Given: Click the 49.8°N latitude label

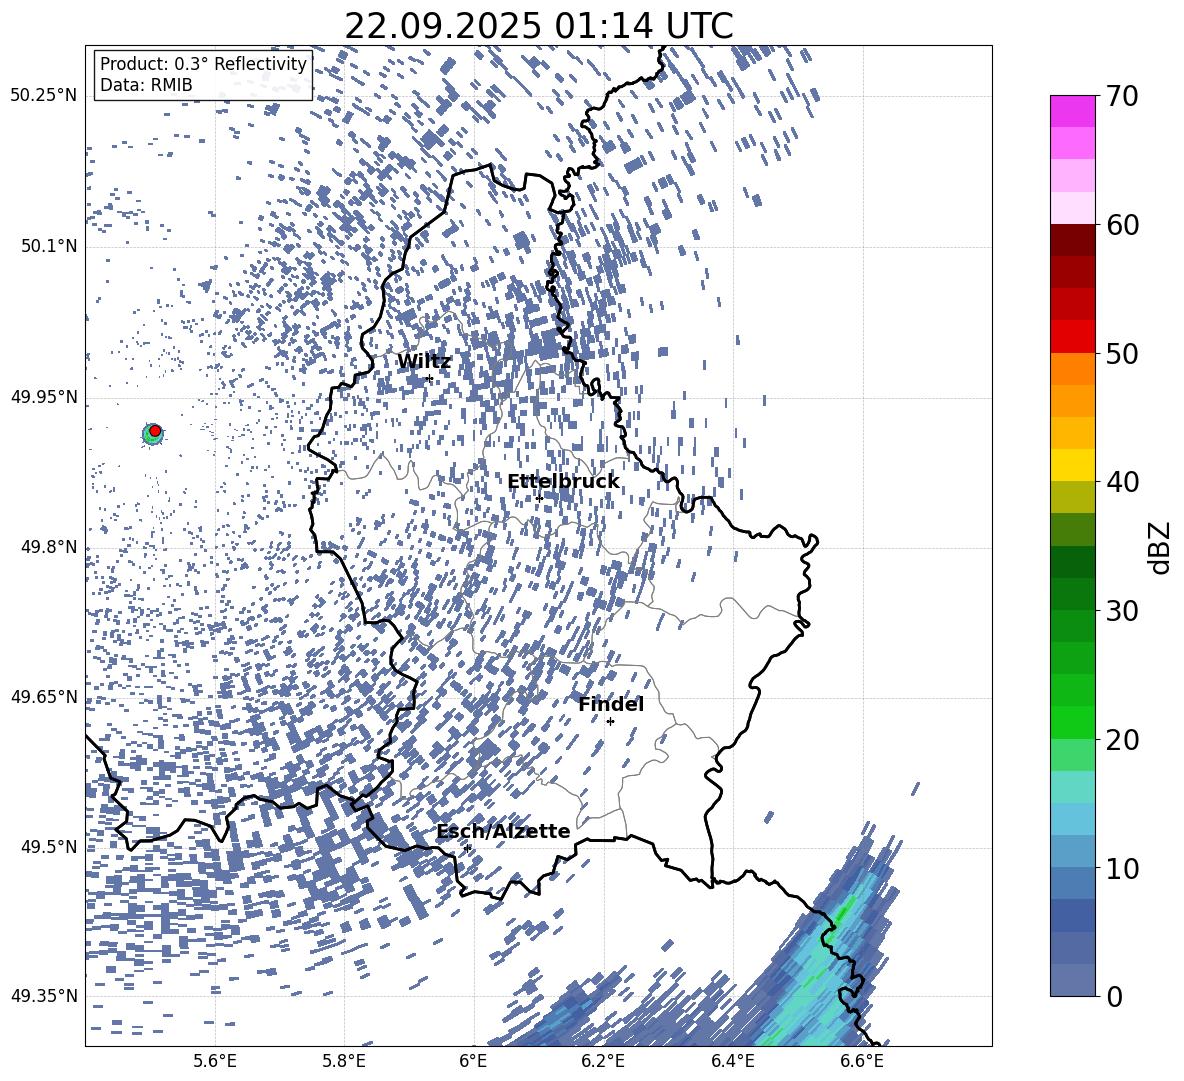Looking at the screenshot, I should (x=49, y=547).
